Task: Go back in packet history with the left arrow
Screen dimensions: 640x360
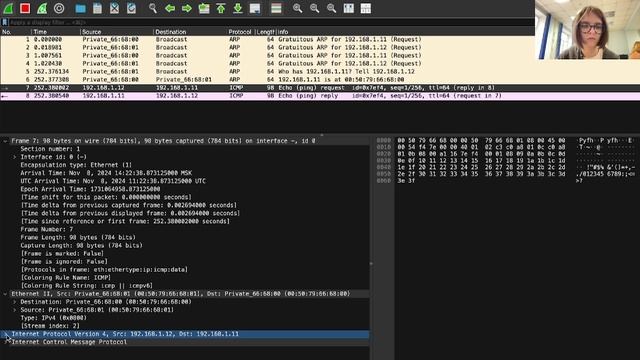Action: [x=170, y=8]
